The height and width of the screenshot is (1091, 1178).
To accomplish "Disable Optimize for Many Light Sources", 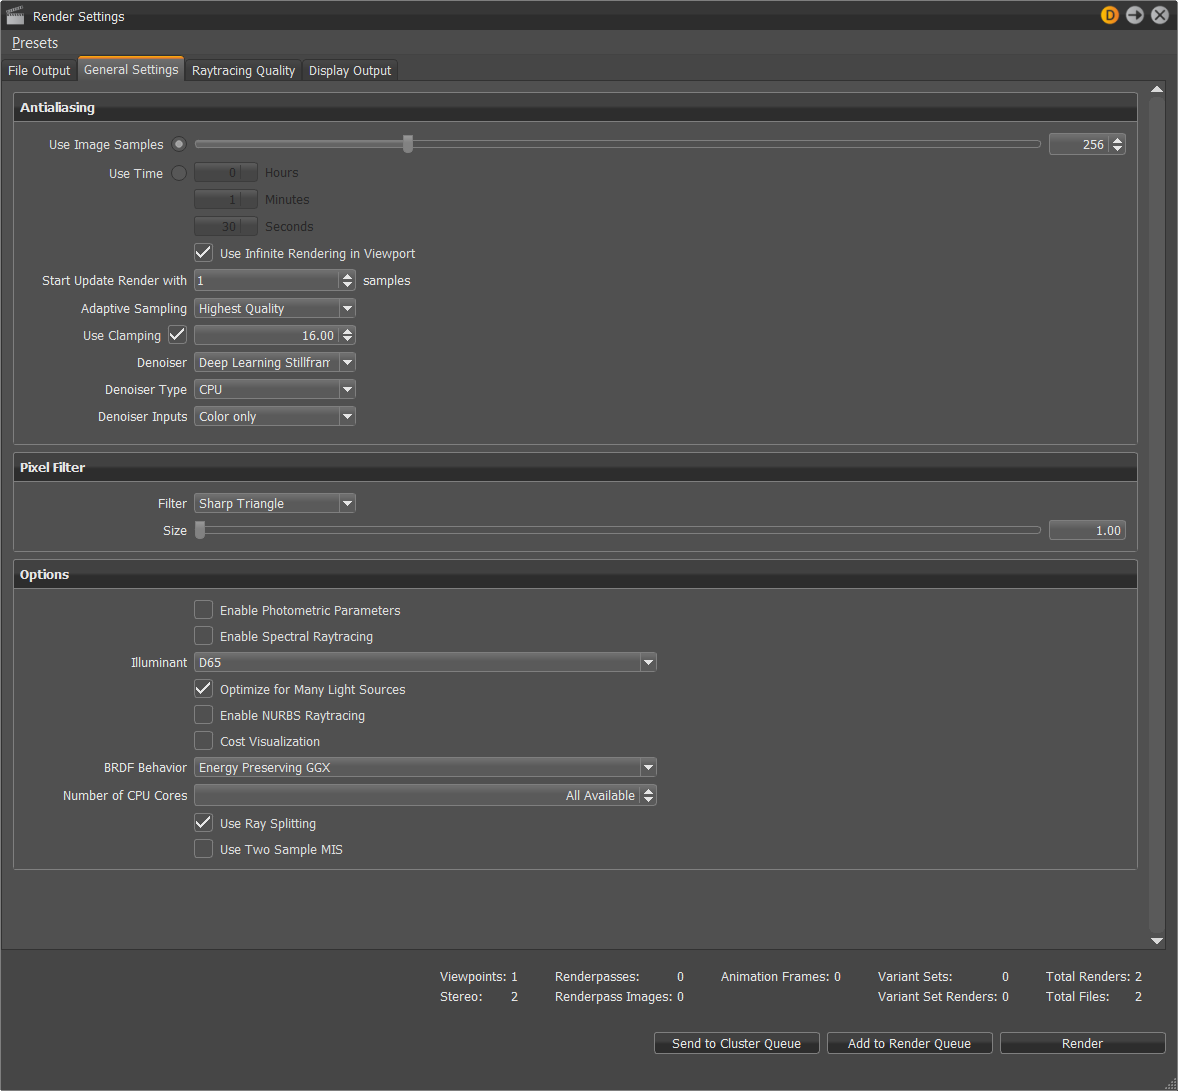I will point(203,688).
